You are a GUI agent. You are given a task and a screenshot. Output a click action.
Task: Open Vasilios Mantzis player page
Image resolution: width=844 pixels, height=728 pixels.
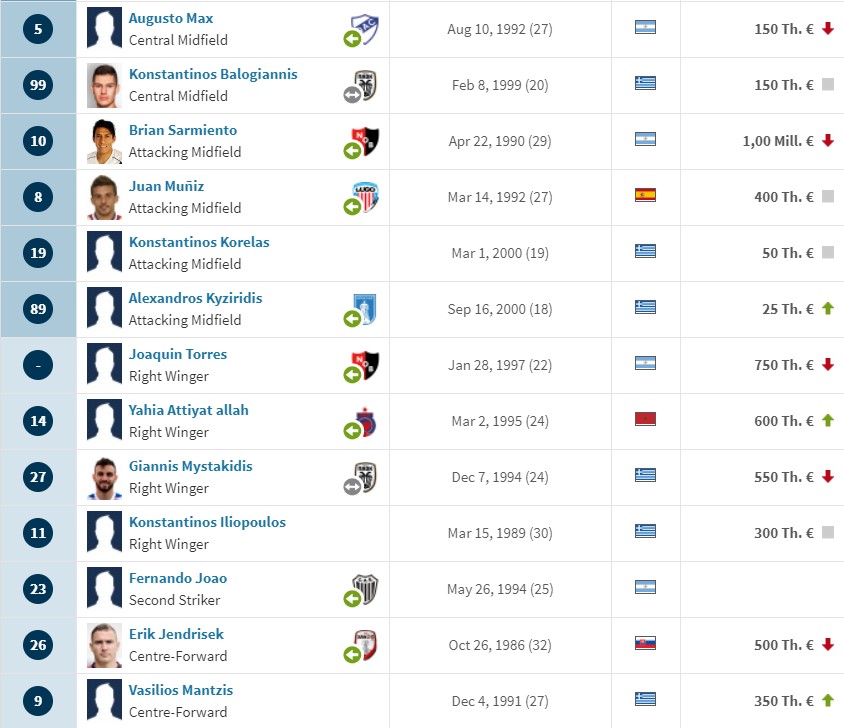[181, 690]
